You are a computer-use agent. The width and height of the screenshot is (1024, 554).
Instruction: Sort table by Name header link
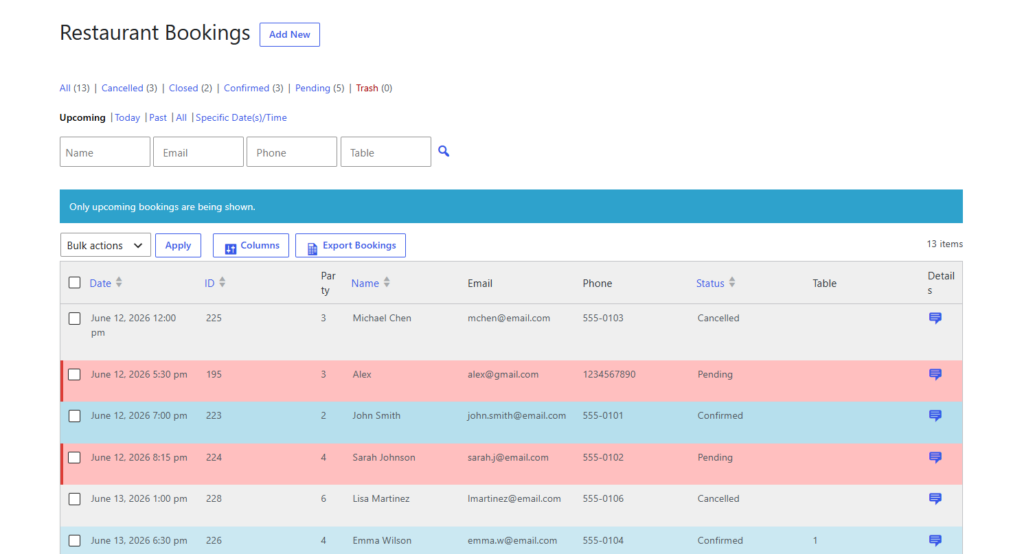tap(365, 283)
